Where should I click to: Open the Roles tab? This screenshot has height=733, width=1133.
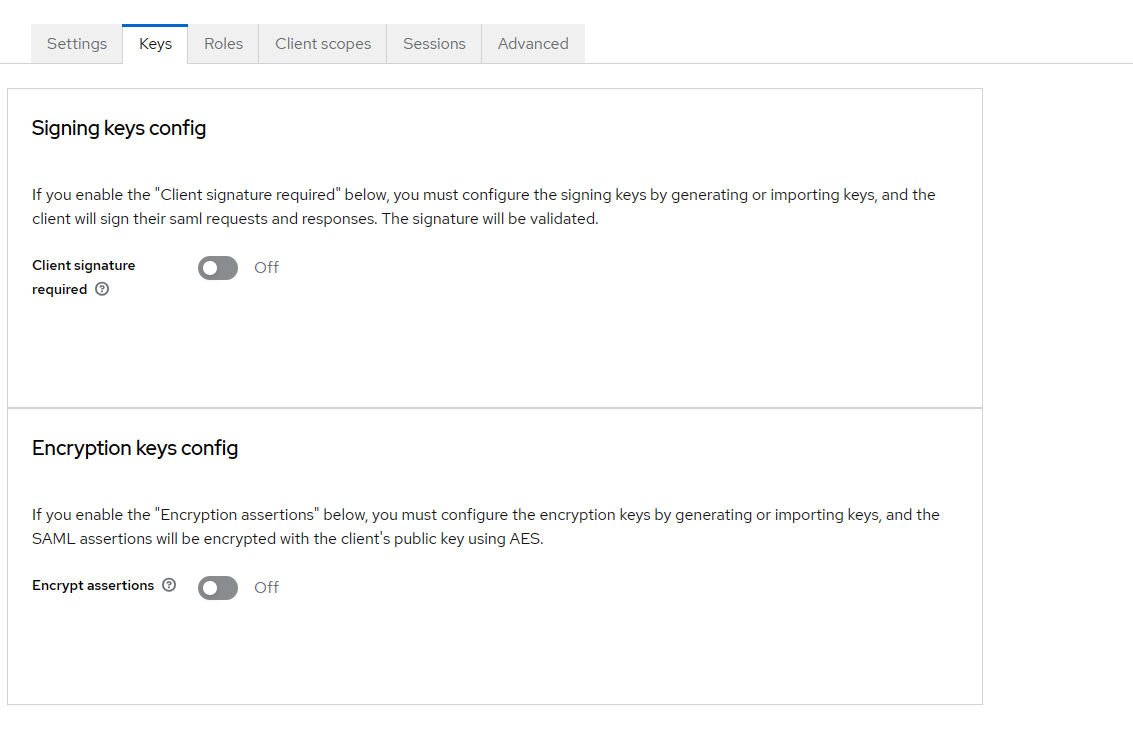coord(223,44)
